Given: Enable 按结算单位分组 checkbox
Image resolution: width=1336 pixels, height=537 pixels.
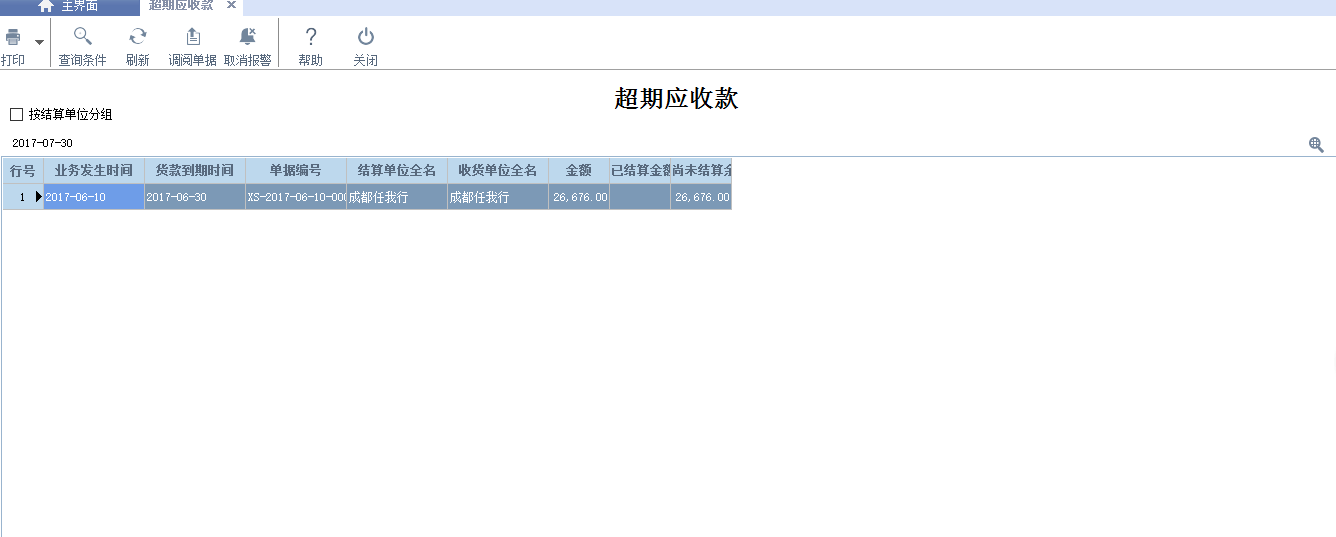Looking at the screenshot, I should (16, 115).
